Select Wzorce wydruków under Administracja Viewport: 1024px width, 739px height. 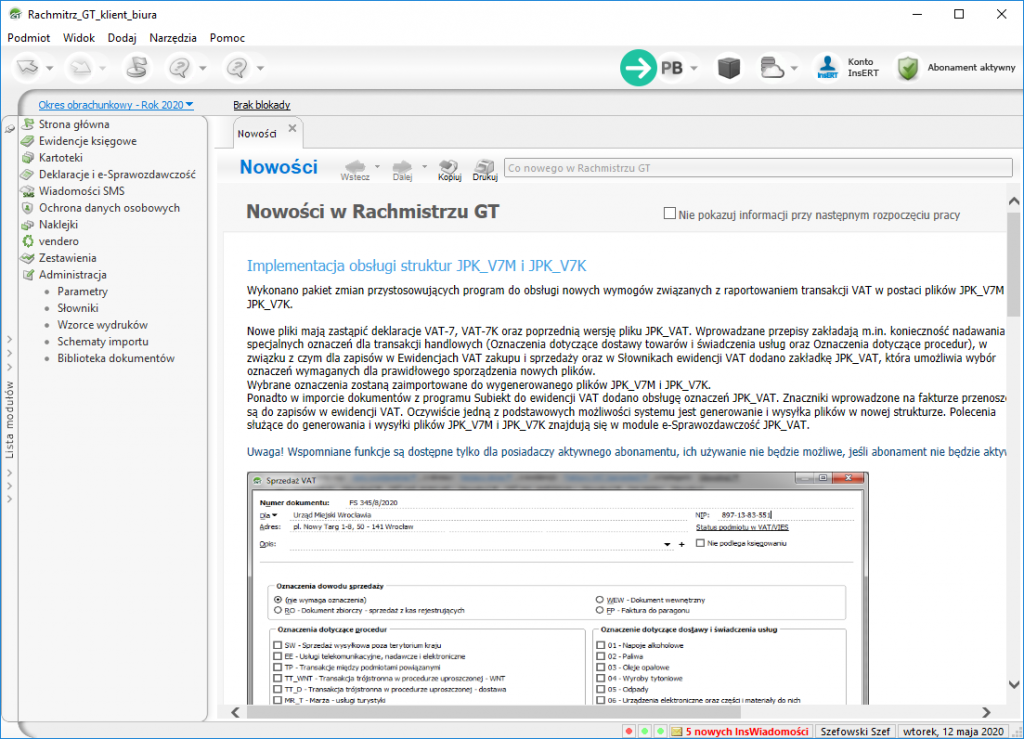click(x=103, y=324)
